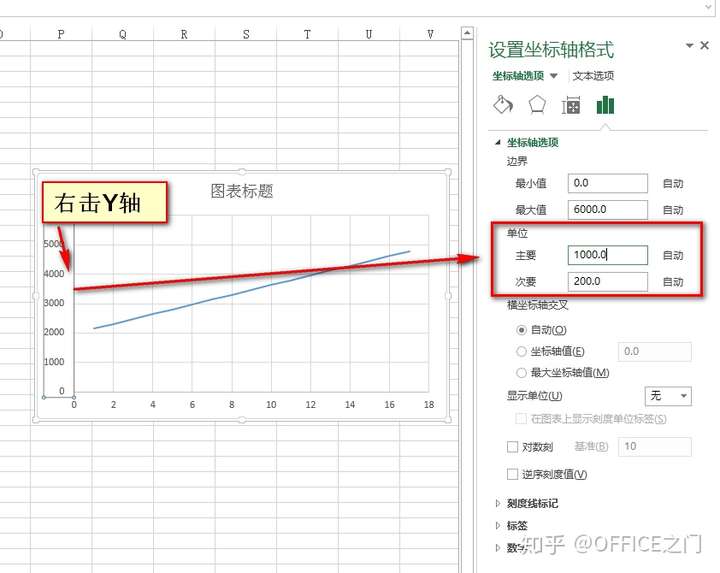720x573 pixels.
Task: Expand the 数字 section
Action: (498, 547)
